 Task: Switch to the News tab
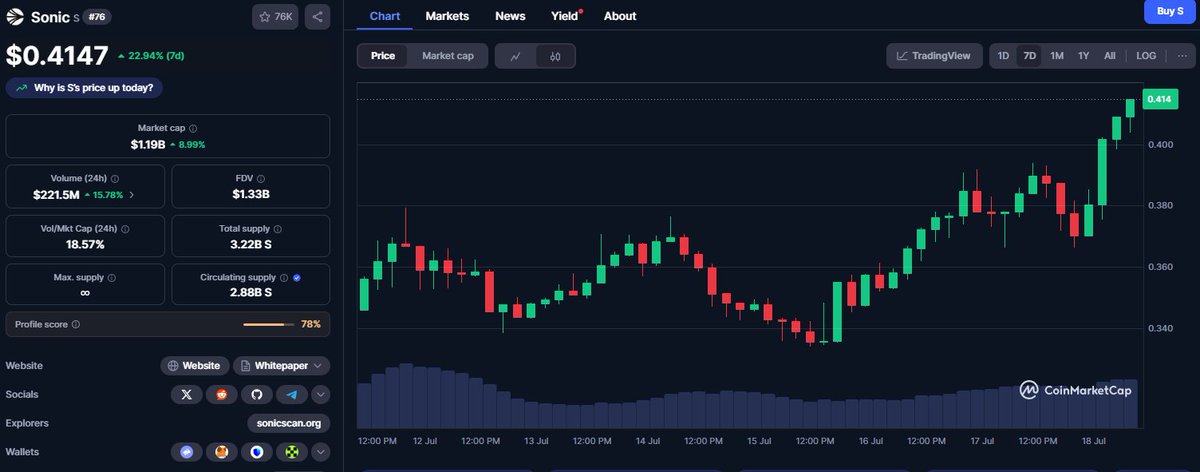coord(510,16)
